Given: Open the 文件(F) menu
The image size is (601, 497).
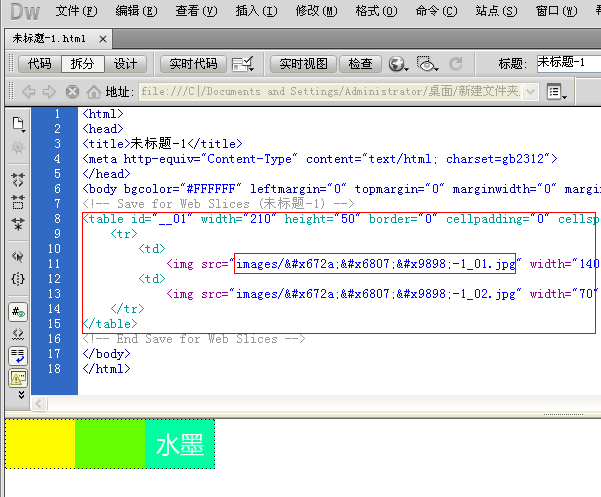Looking at the screenshot, I should [x=76, y=11].
